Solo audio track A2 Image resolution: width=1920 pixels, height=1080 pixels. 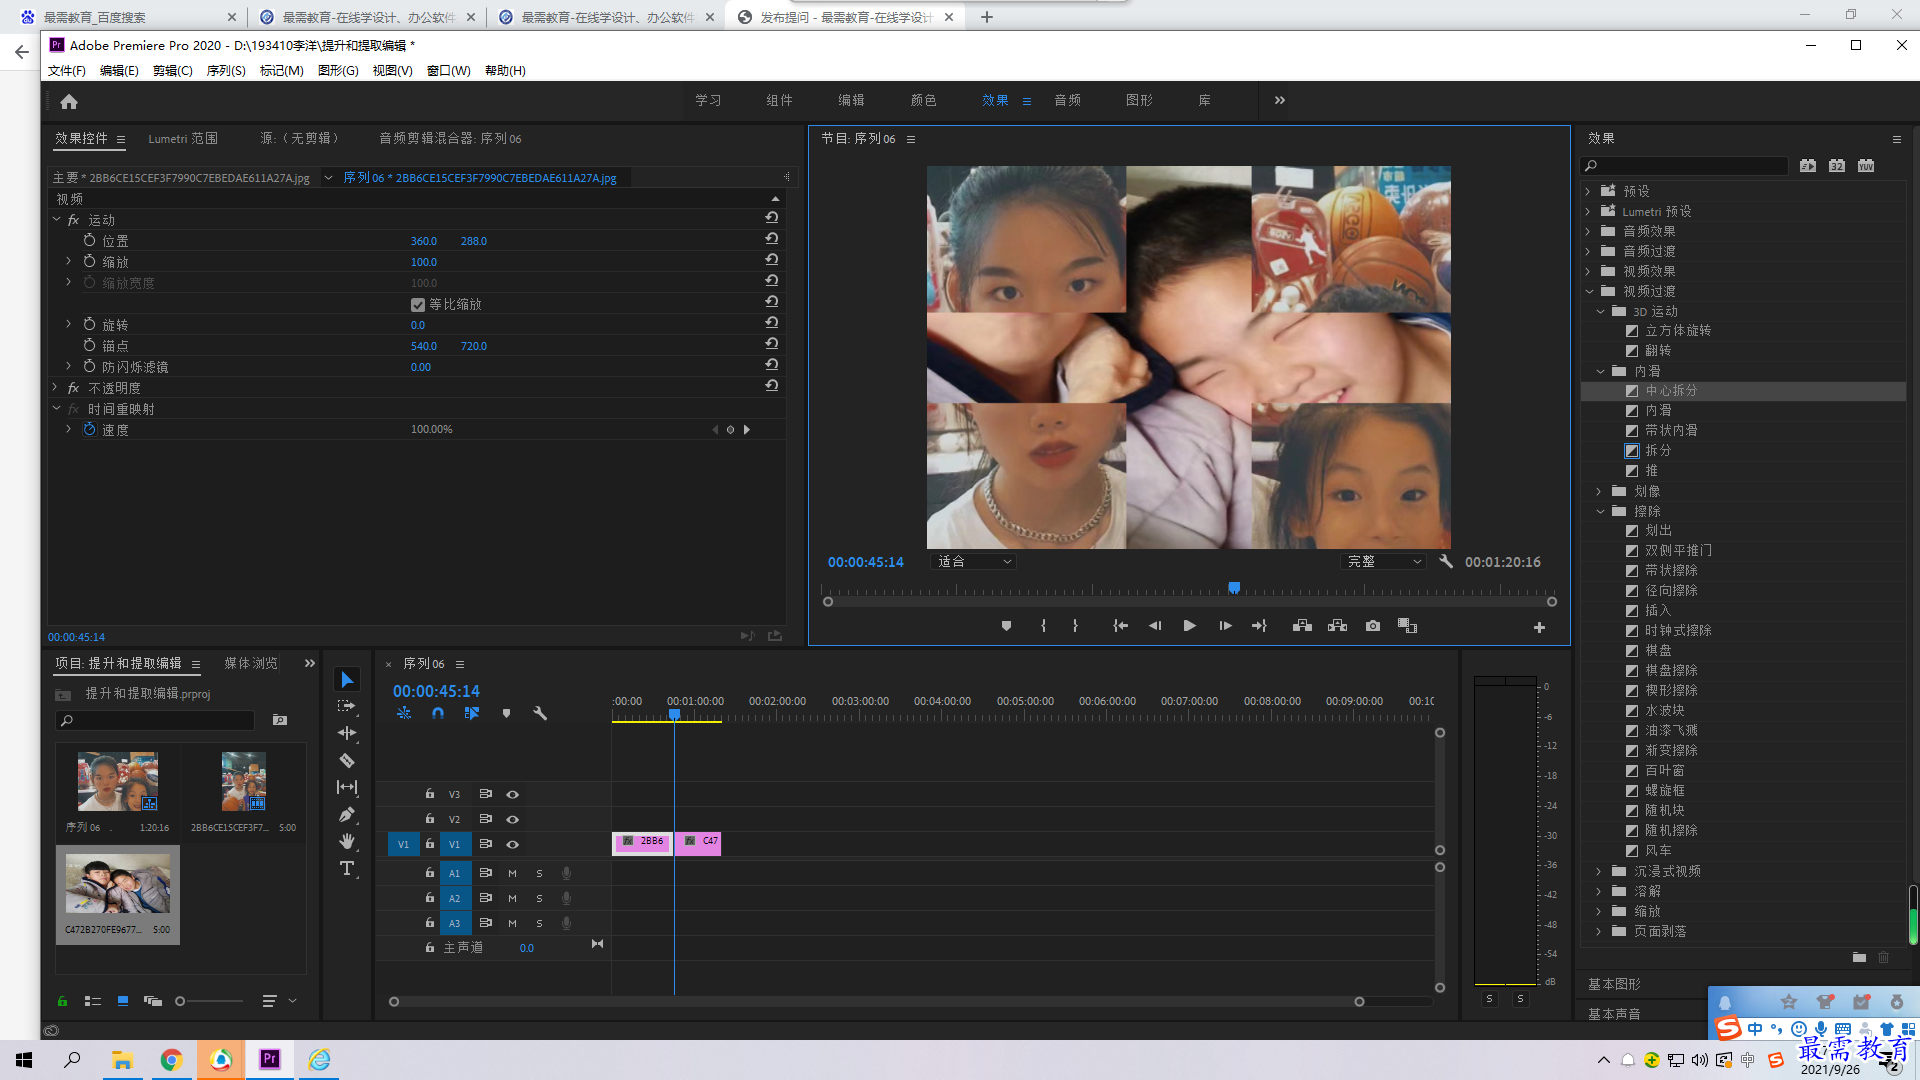[539, 899]
